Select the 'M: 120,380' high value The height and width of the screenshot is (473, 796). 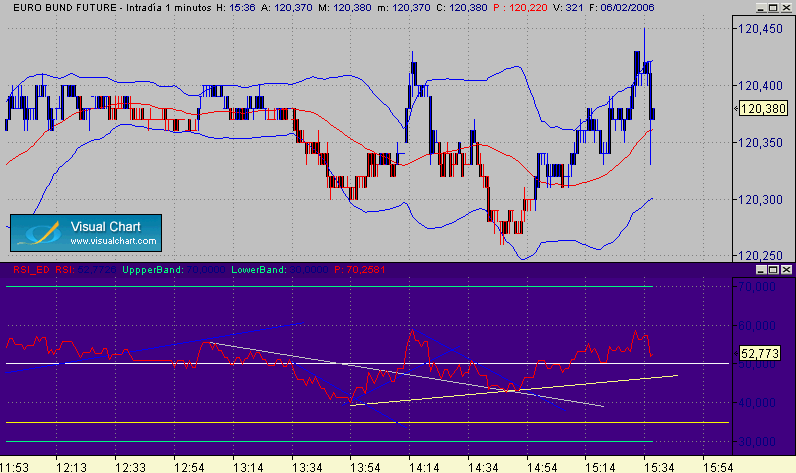coord(345,8)
